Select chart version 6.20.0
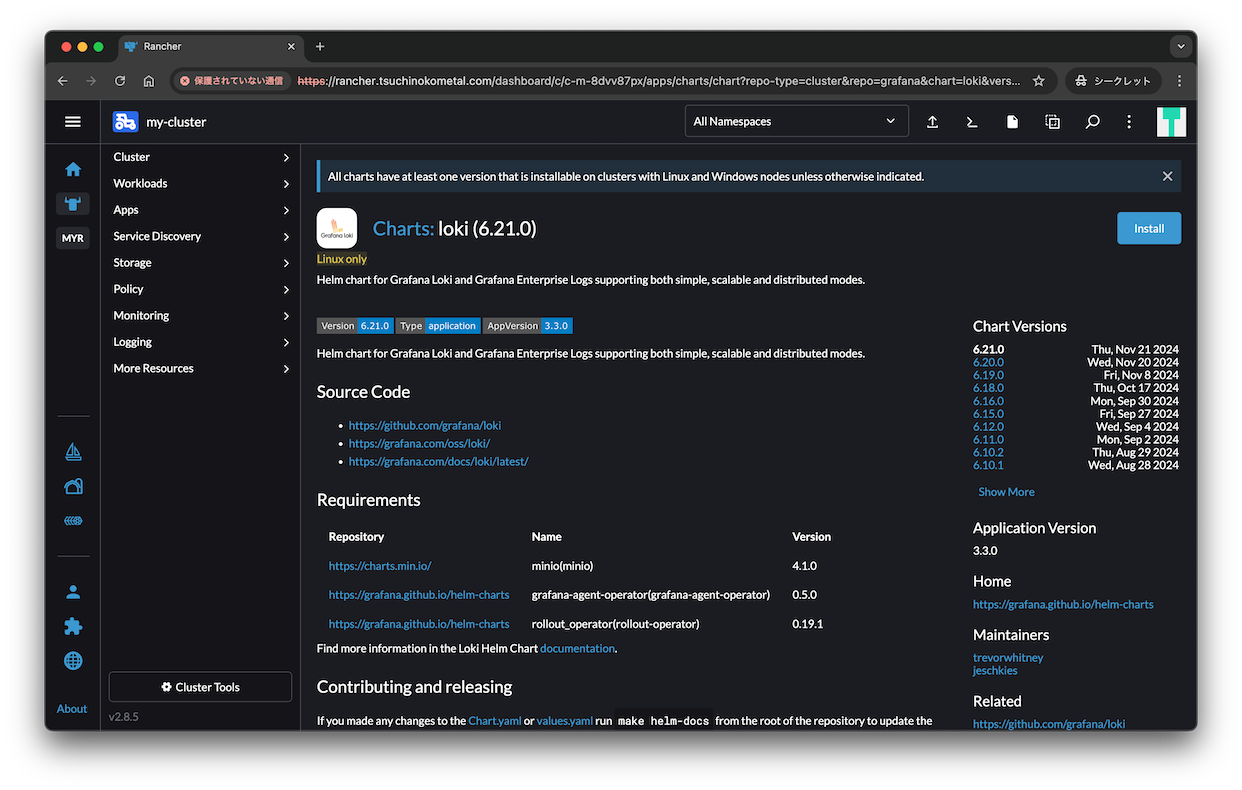 (x=988, y=362)
